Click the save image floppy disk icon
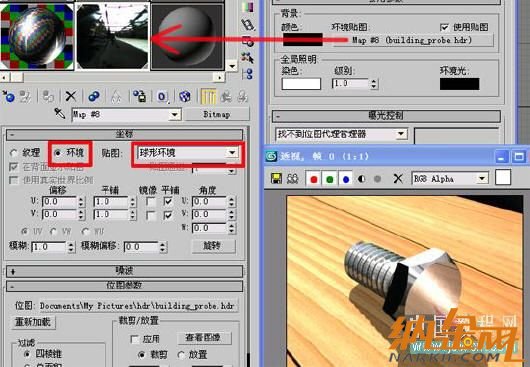 (276, 178)
